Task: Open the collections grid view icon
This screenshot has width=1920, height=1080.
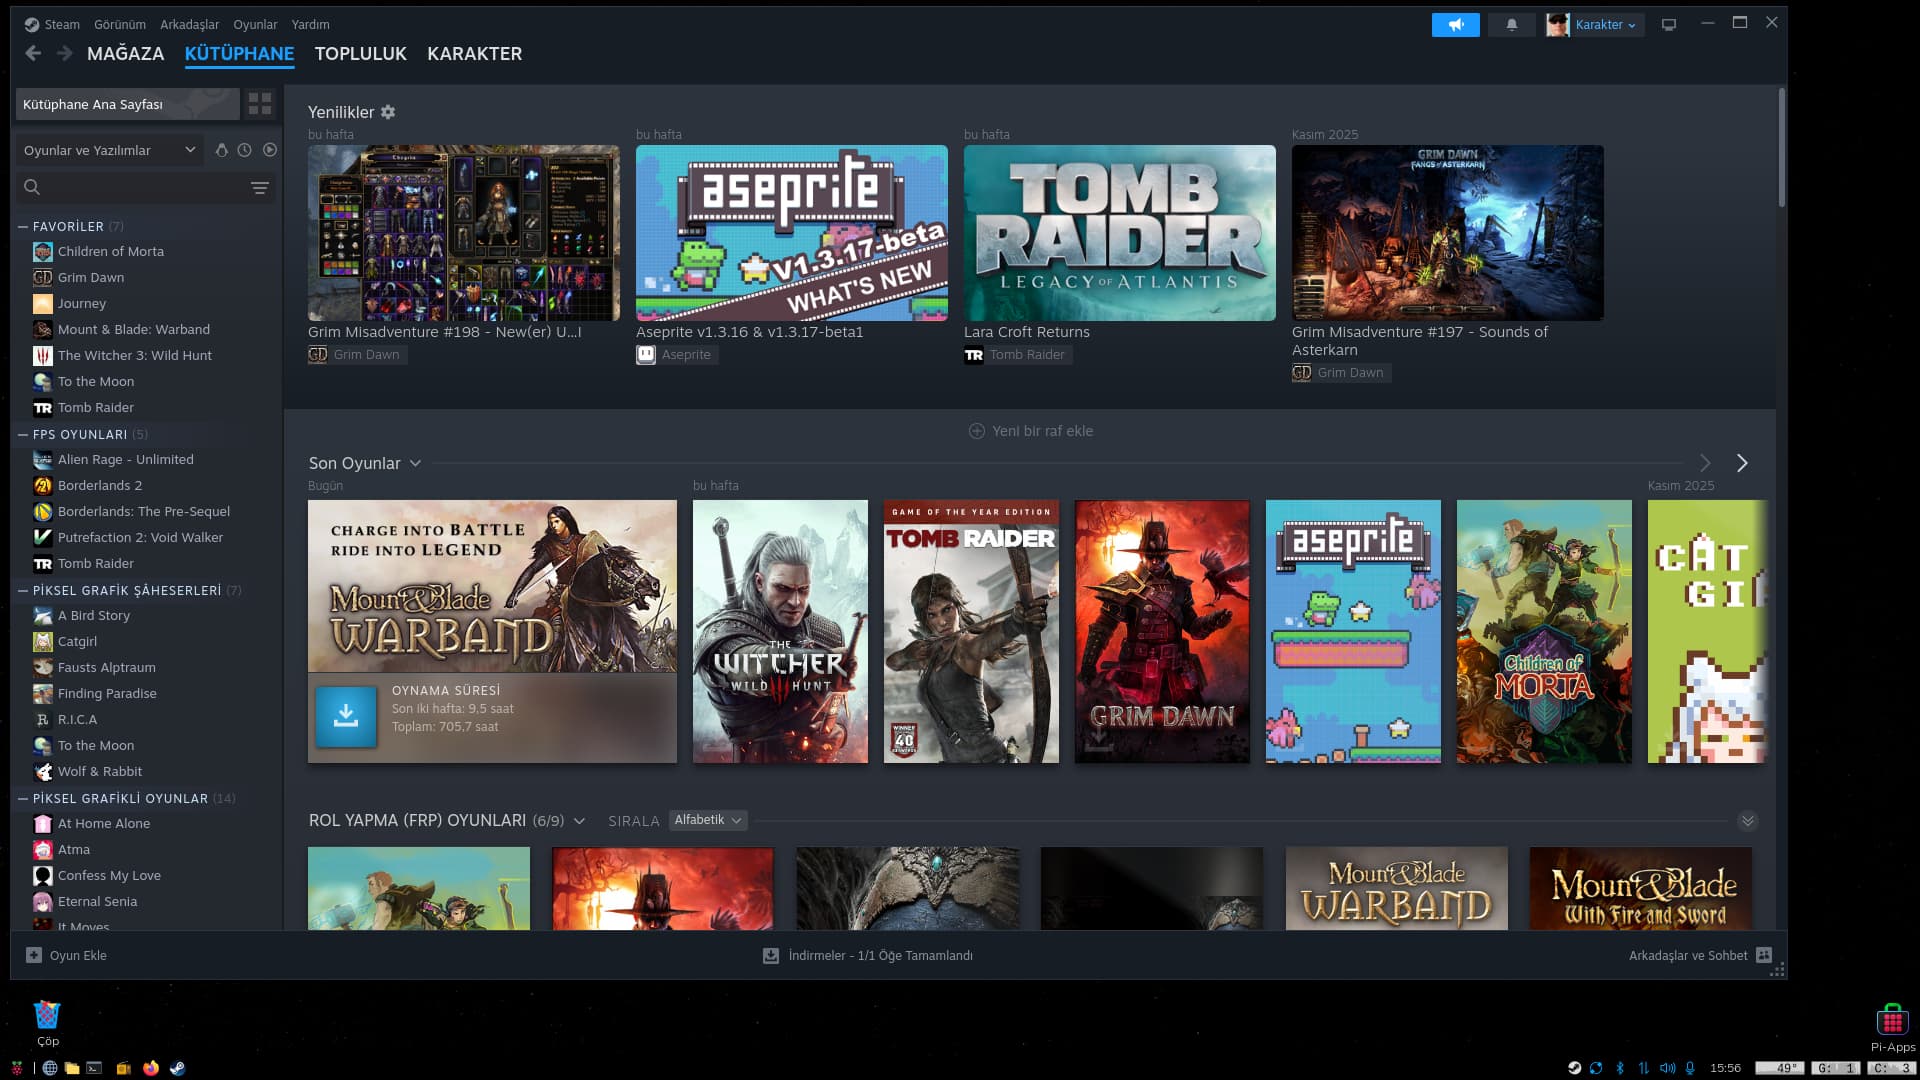Action: point(260,104)
